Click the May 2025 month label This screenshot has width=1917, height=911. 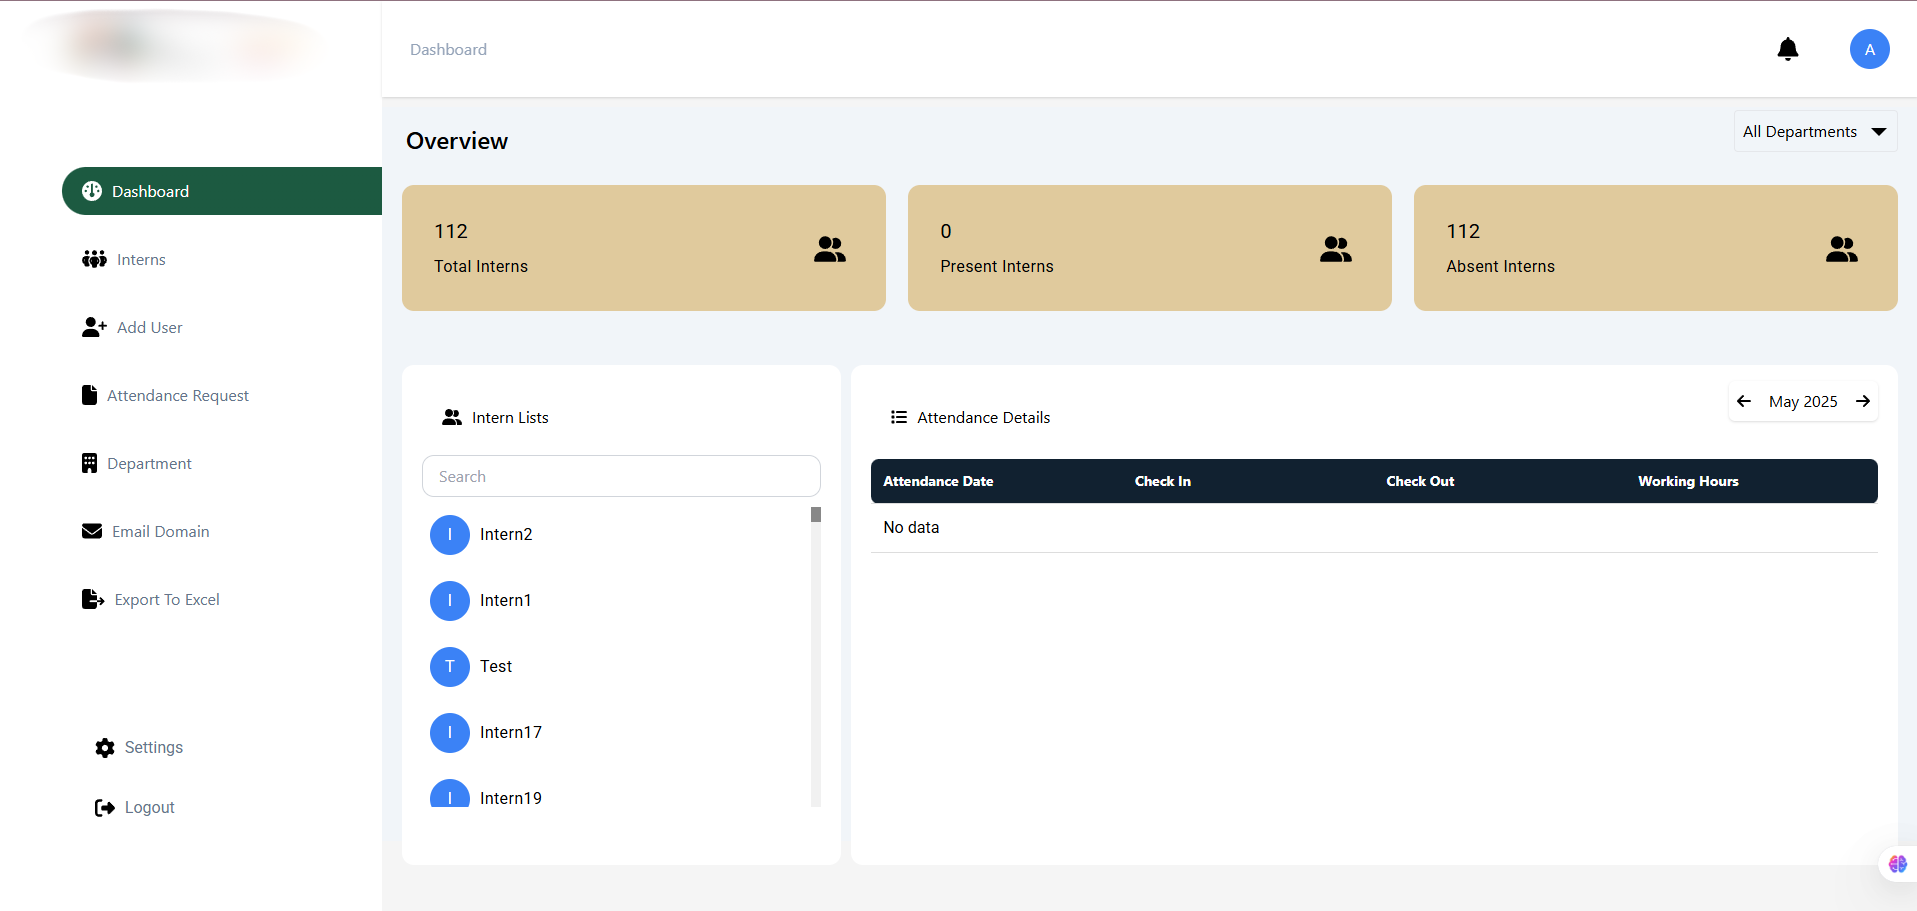click(x=1803, y=401)
